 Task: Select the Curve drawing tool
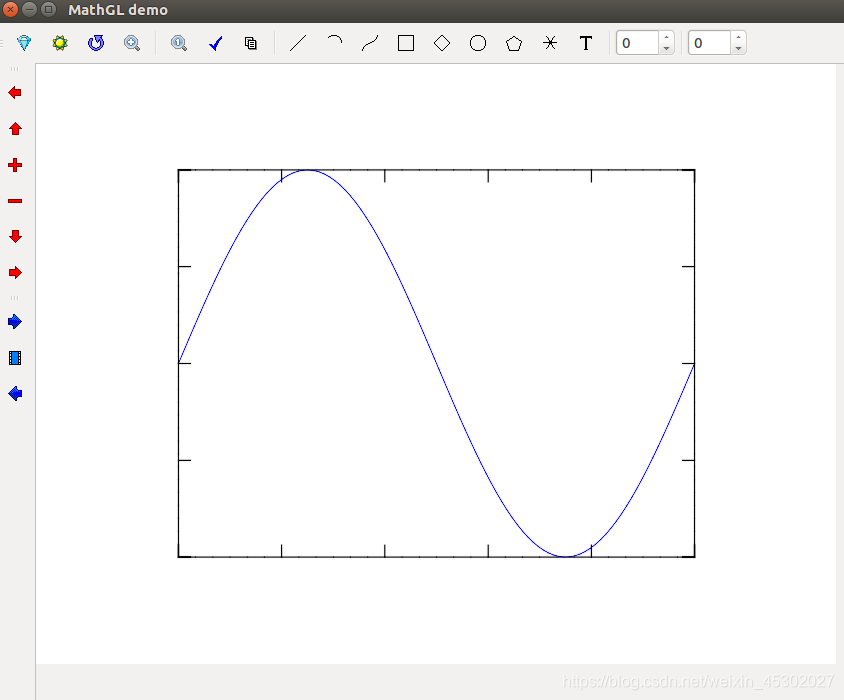point(369,43)
